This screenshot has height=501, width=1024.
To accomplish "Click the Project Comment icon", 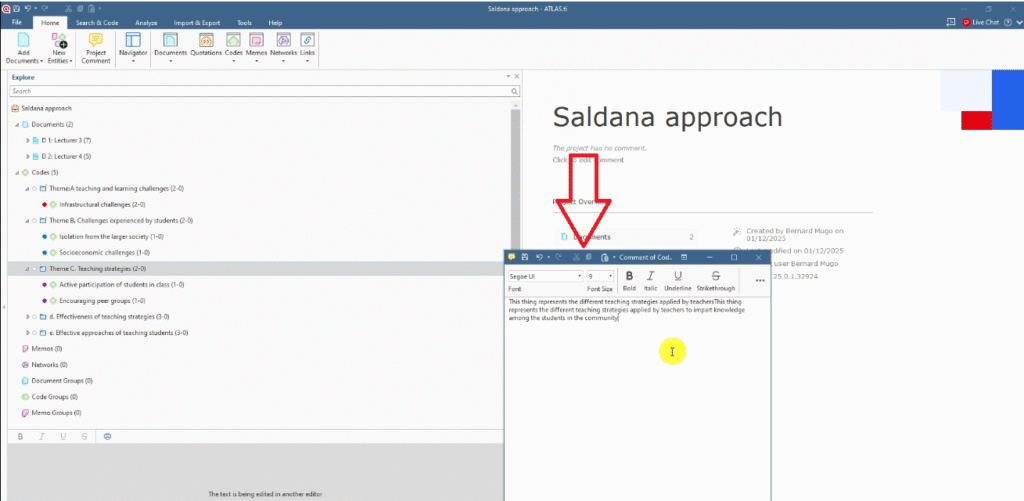I will click(96, 40).
